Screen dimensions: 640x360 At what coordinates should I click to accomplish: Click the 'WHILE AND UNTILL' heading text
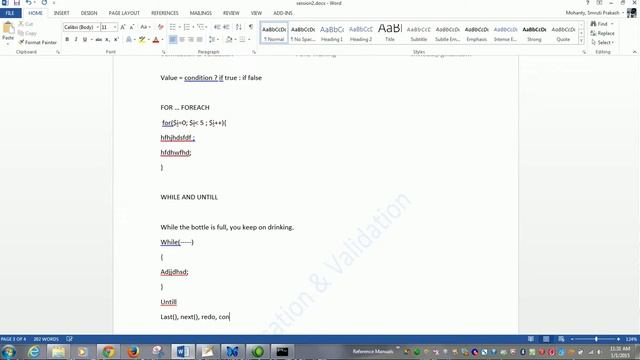point(189,197)
